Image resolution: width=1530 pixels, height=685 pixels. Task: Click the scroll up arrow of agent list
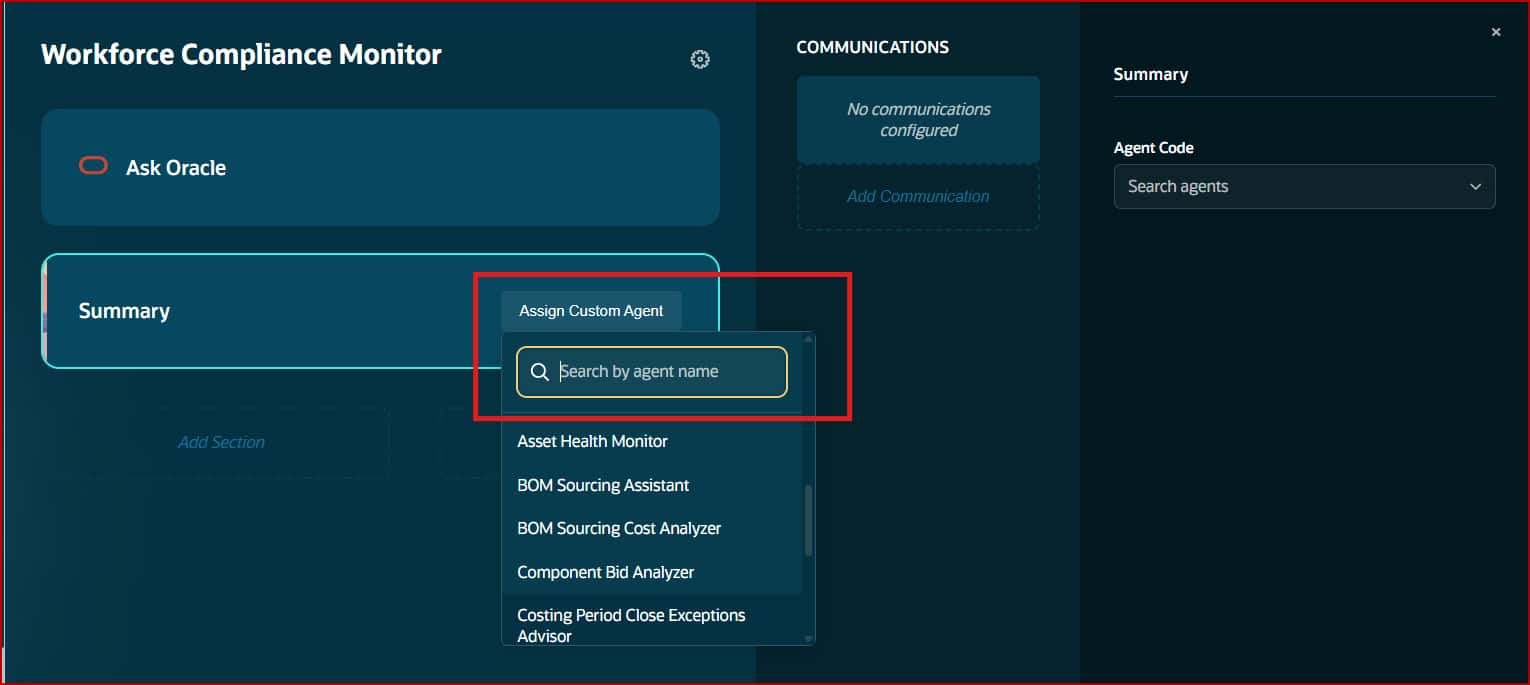(x=808, y=339)
